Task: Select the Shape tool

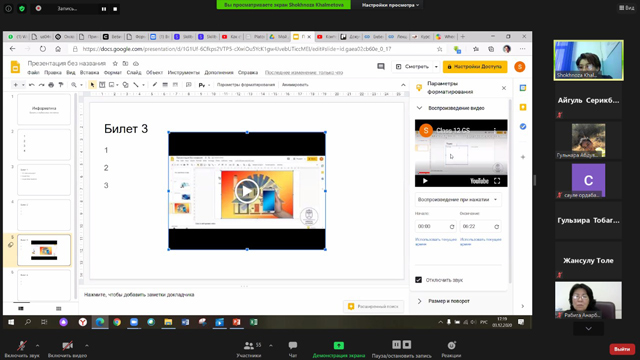Action: pos(125,85)
